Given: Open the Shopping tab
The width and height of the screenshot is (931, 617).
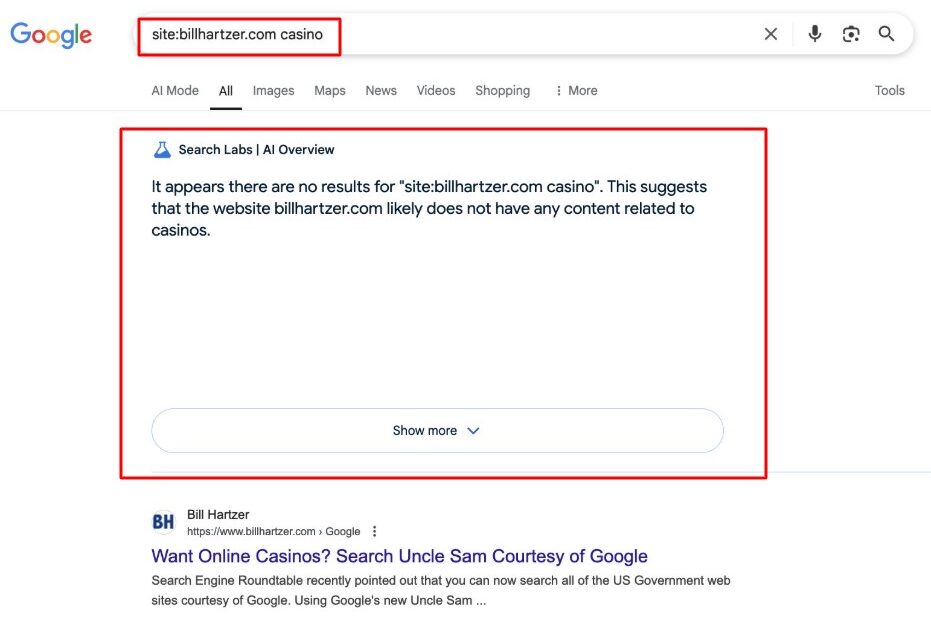Looking at the screenshot, I should (x=502, y=90).
